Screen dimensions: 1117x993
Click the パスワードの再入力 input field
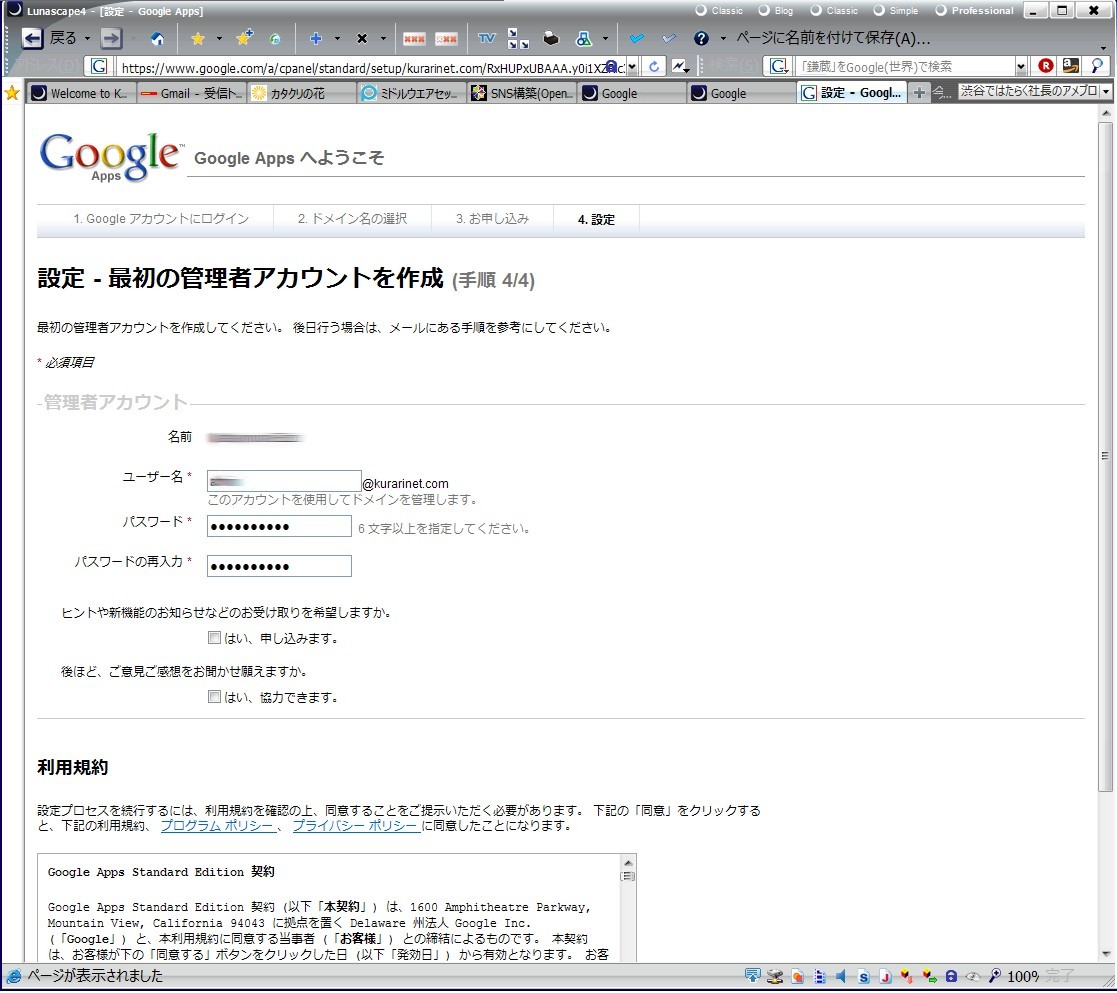click(279, 566)
